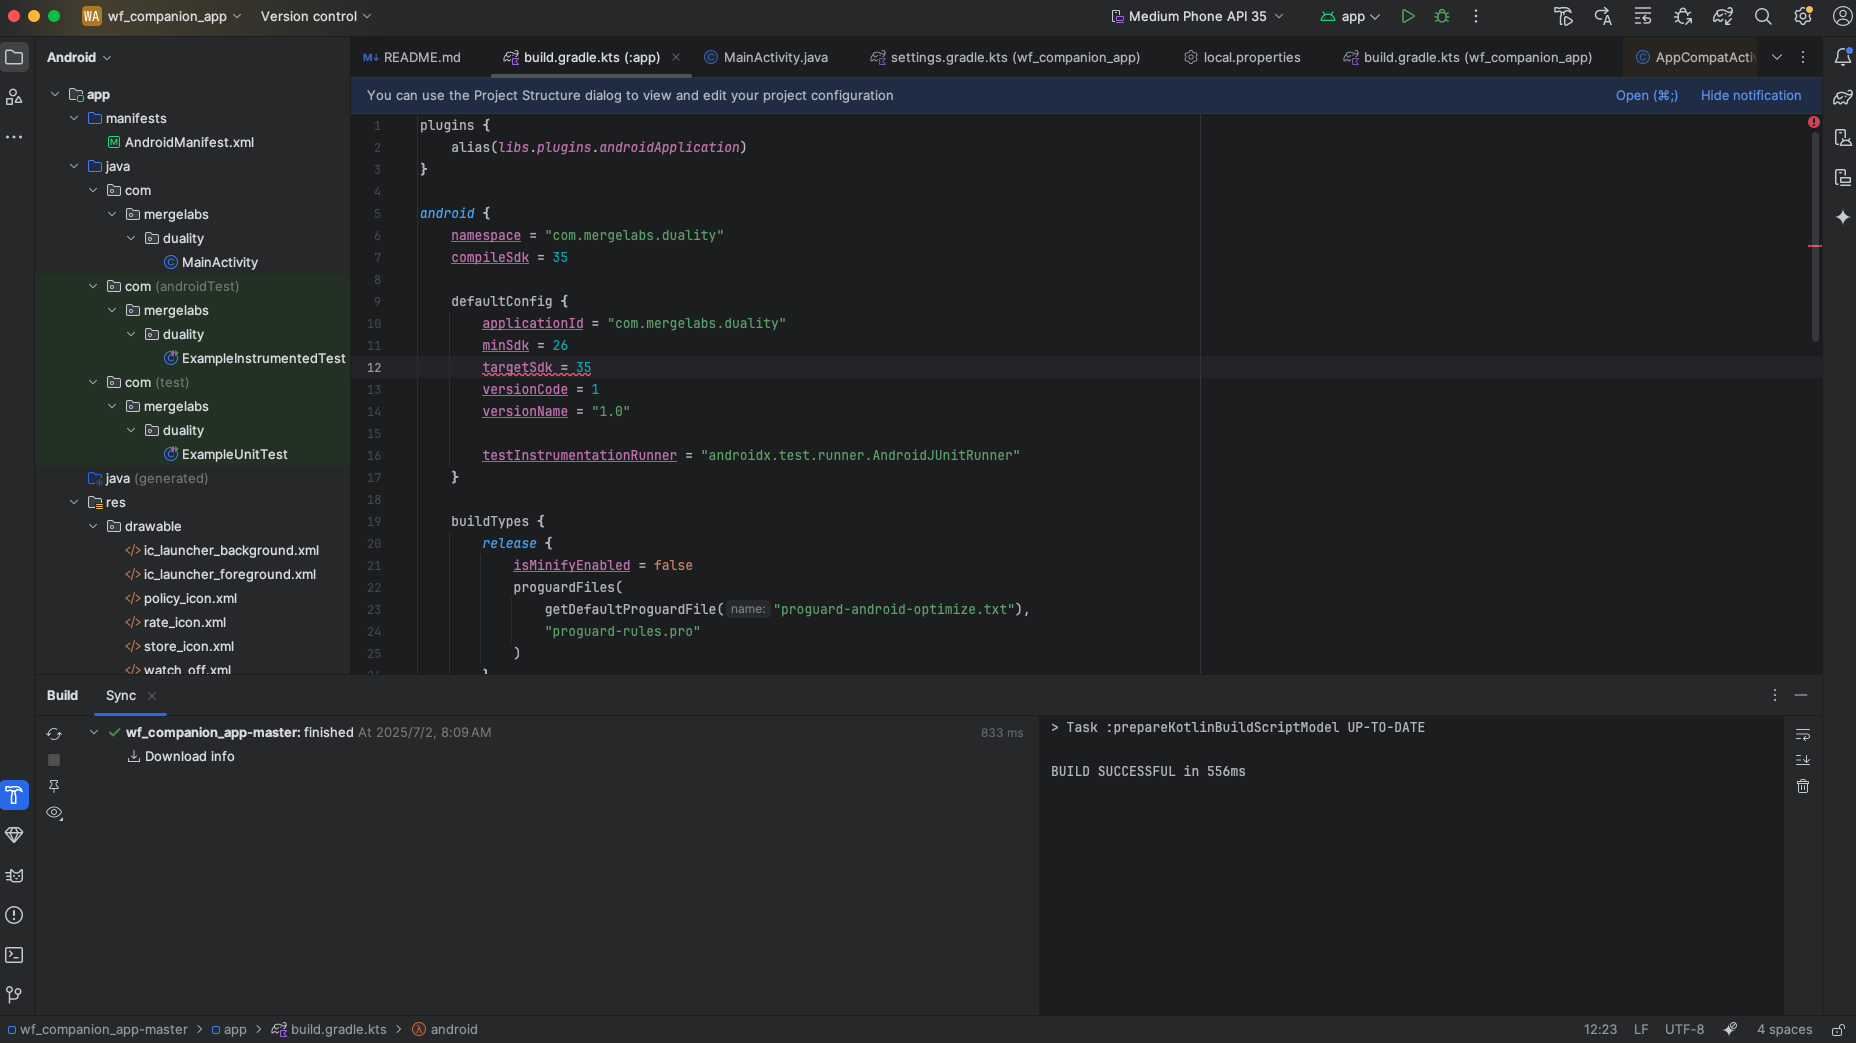The height and width of the screenshot is (1043, 1856).
Task: Open the Gemini AI assistant sparkle icon
Action: click(x=1842, y=217)
